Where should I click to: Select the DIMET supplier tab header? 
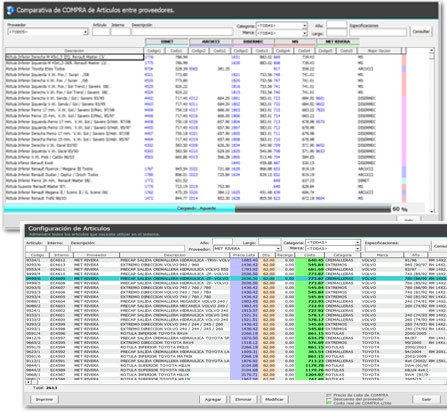(167, 42)
